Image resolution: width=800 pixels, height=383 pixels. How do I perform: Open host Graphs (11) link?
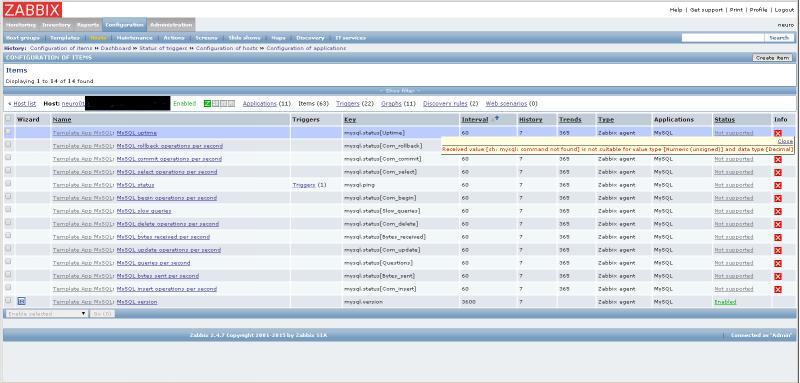[391, 104]
